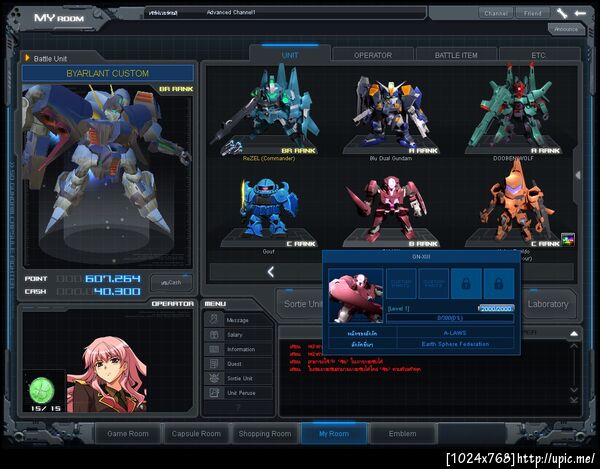Viewport: 600px width, 469px height.
Task: Click the colorful paint icon beside the orange unit
Action: (567, 239)
